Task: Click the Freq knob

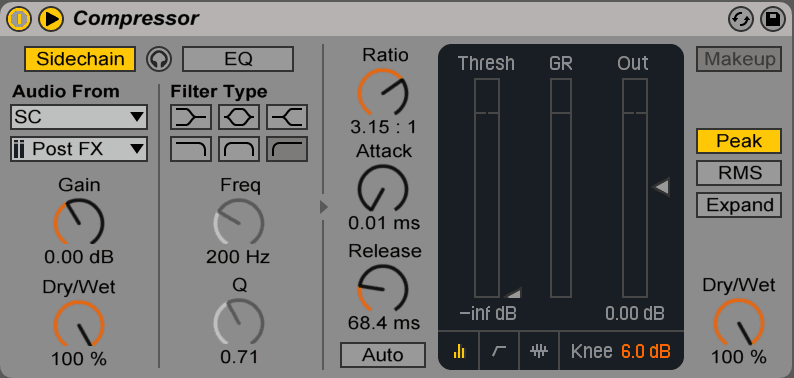Action: coord(239,222)
